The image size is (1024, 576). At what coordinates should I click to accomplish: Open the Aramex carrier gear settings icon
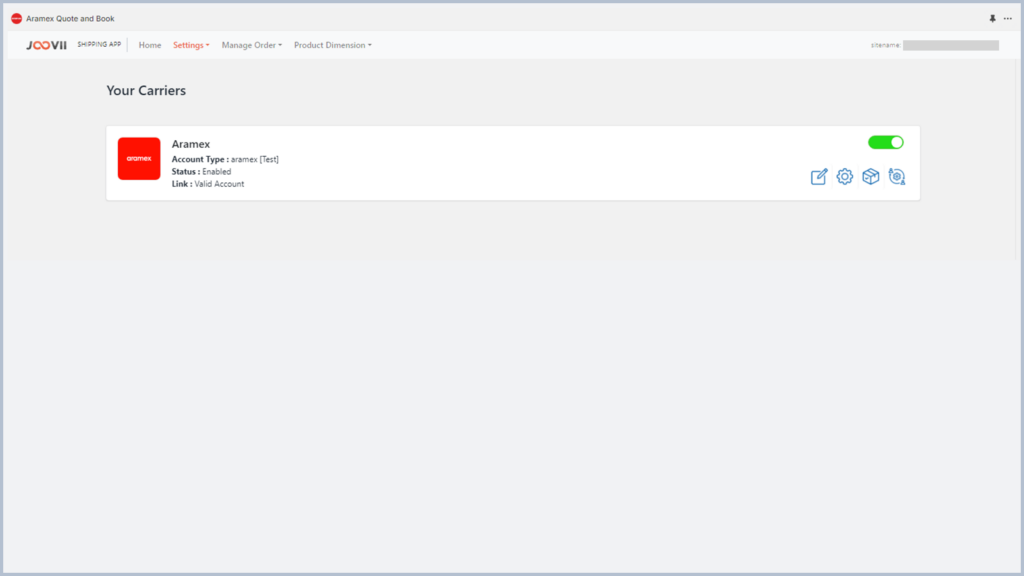point(845,177)
